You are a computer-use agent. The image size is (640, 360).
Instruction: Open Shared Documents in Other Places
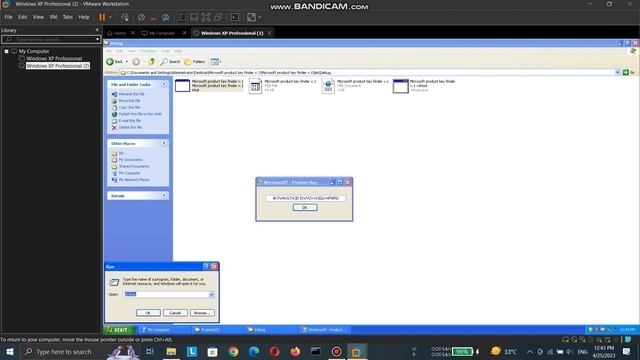[x=134, y=167]
